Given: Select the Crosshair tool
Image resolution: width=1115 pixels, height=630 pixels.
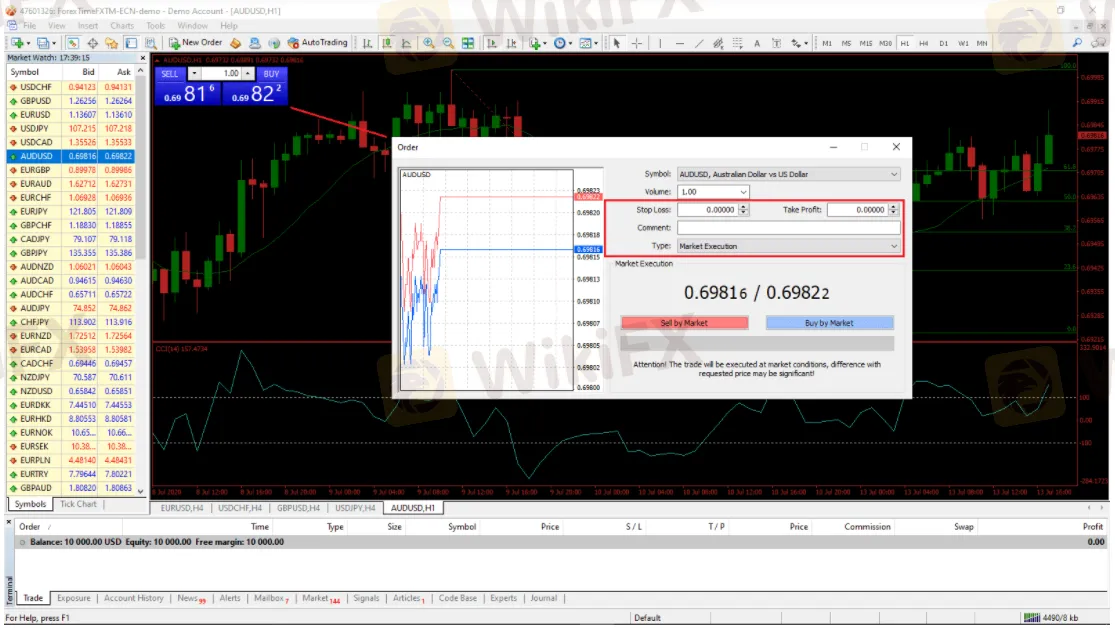Looking at the screenshot, I should (x=636, y=43).
